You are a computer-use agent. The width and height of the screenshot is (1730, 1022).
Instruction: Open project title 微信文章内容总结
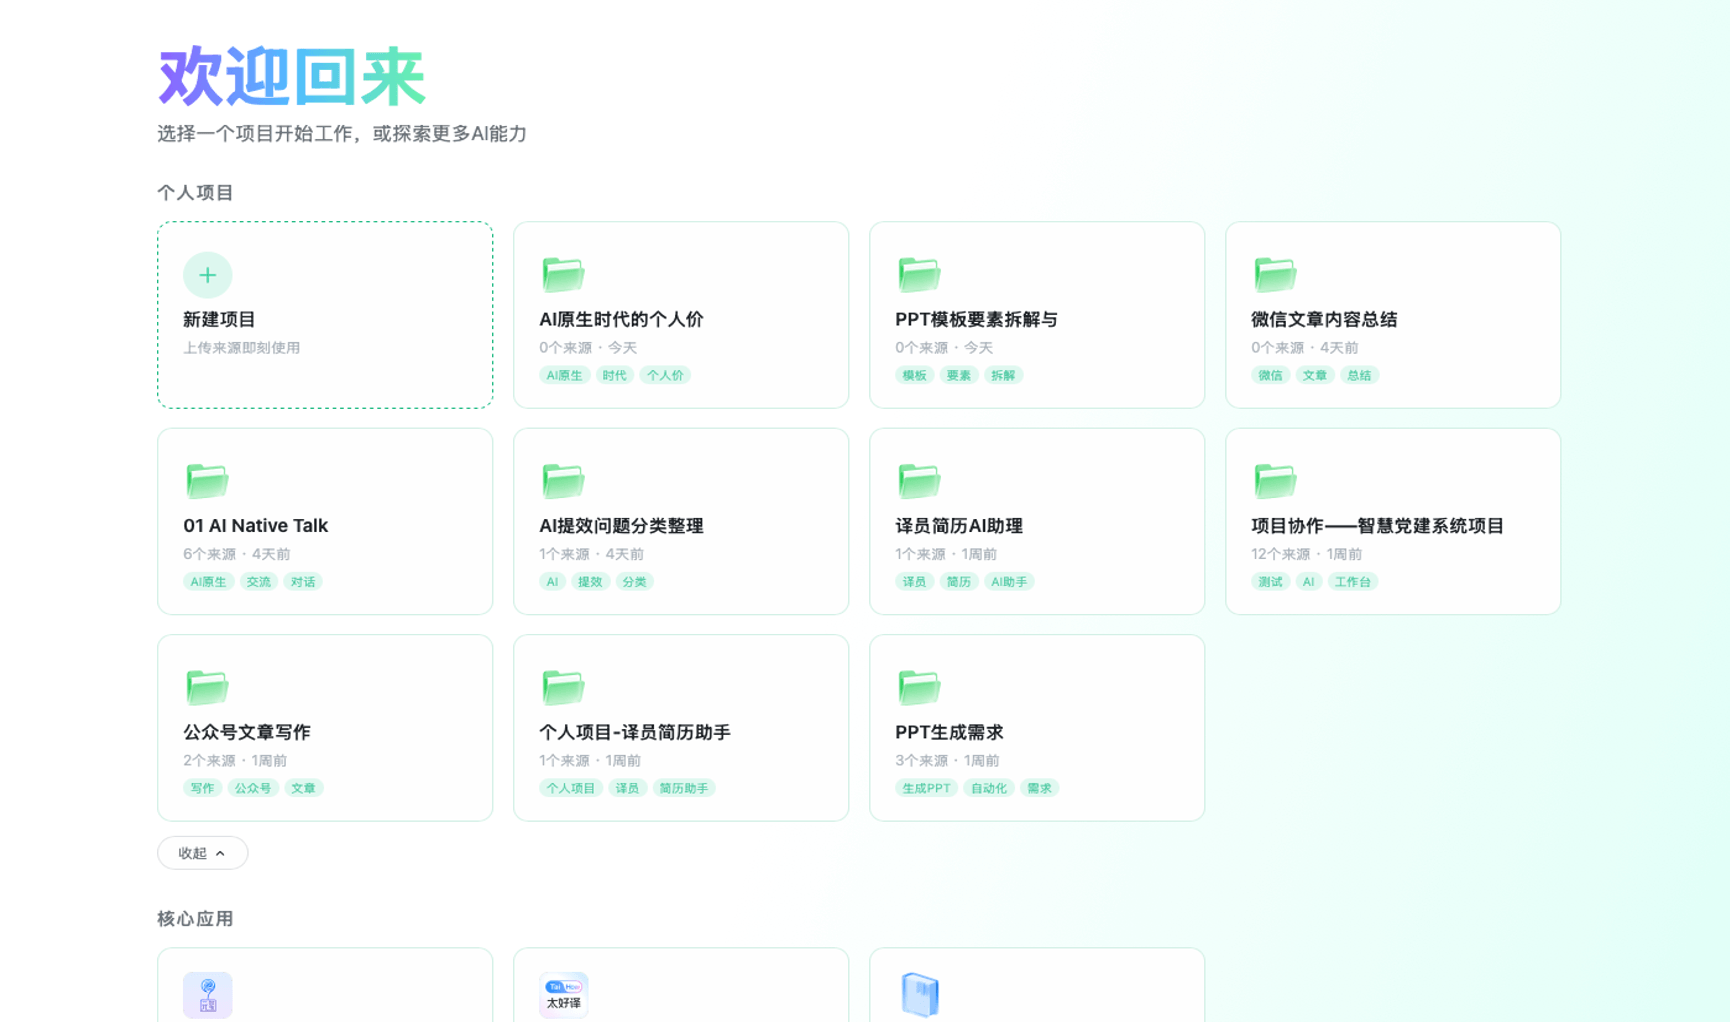pyautogui.click(x=1324, y=320)
